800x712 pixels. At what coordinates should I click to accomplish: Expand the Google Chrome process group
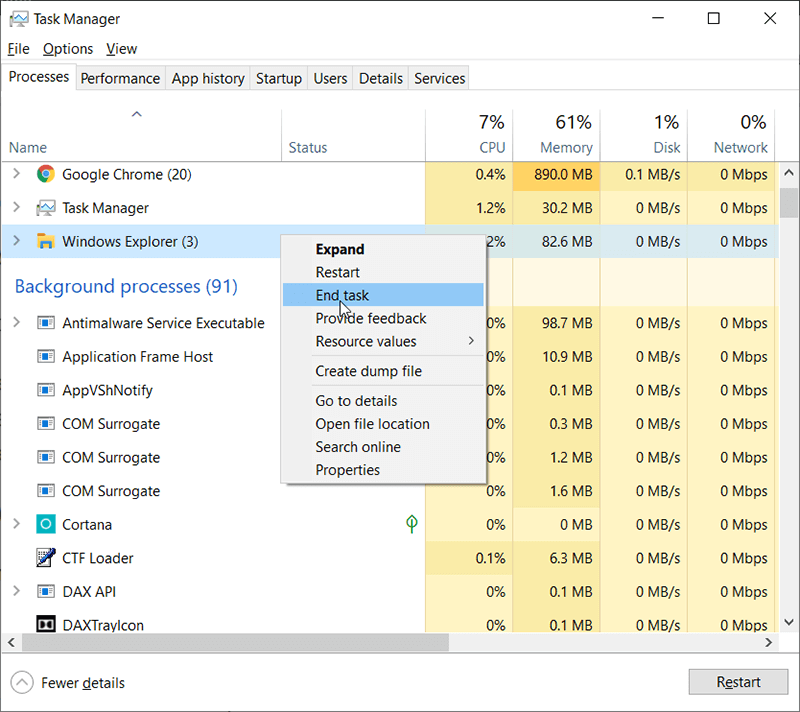[x=19, y=174]
